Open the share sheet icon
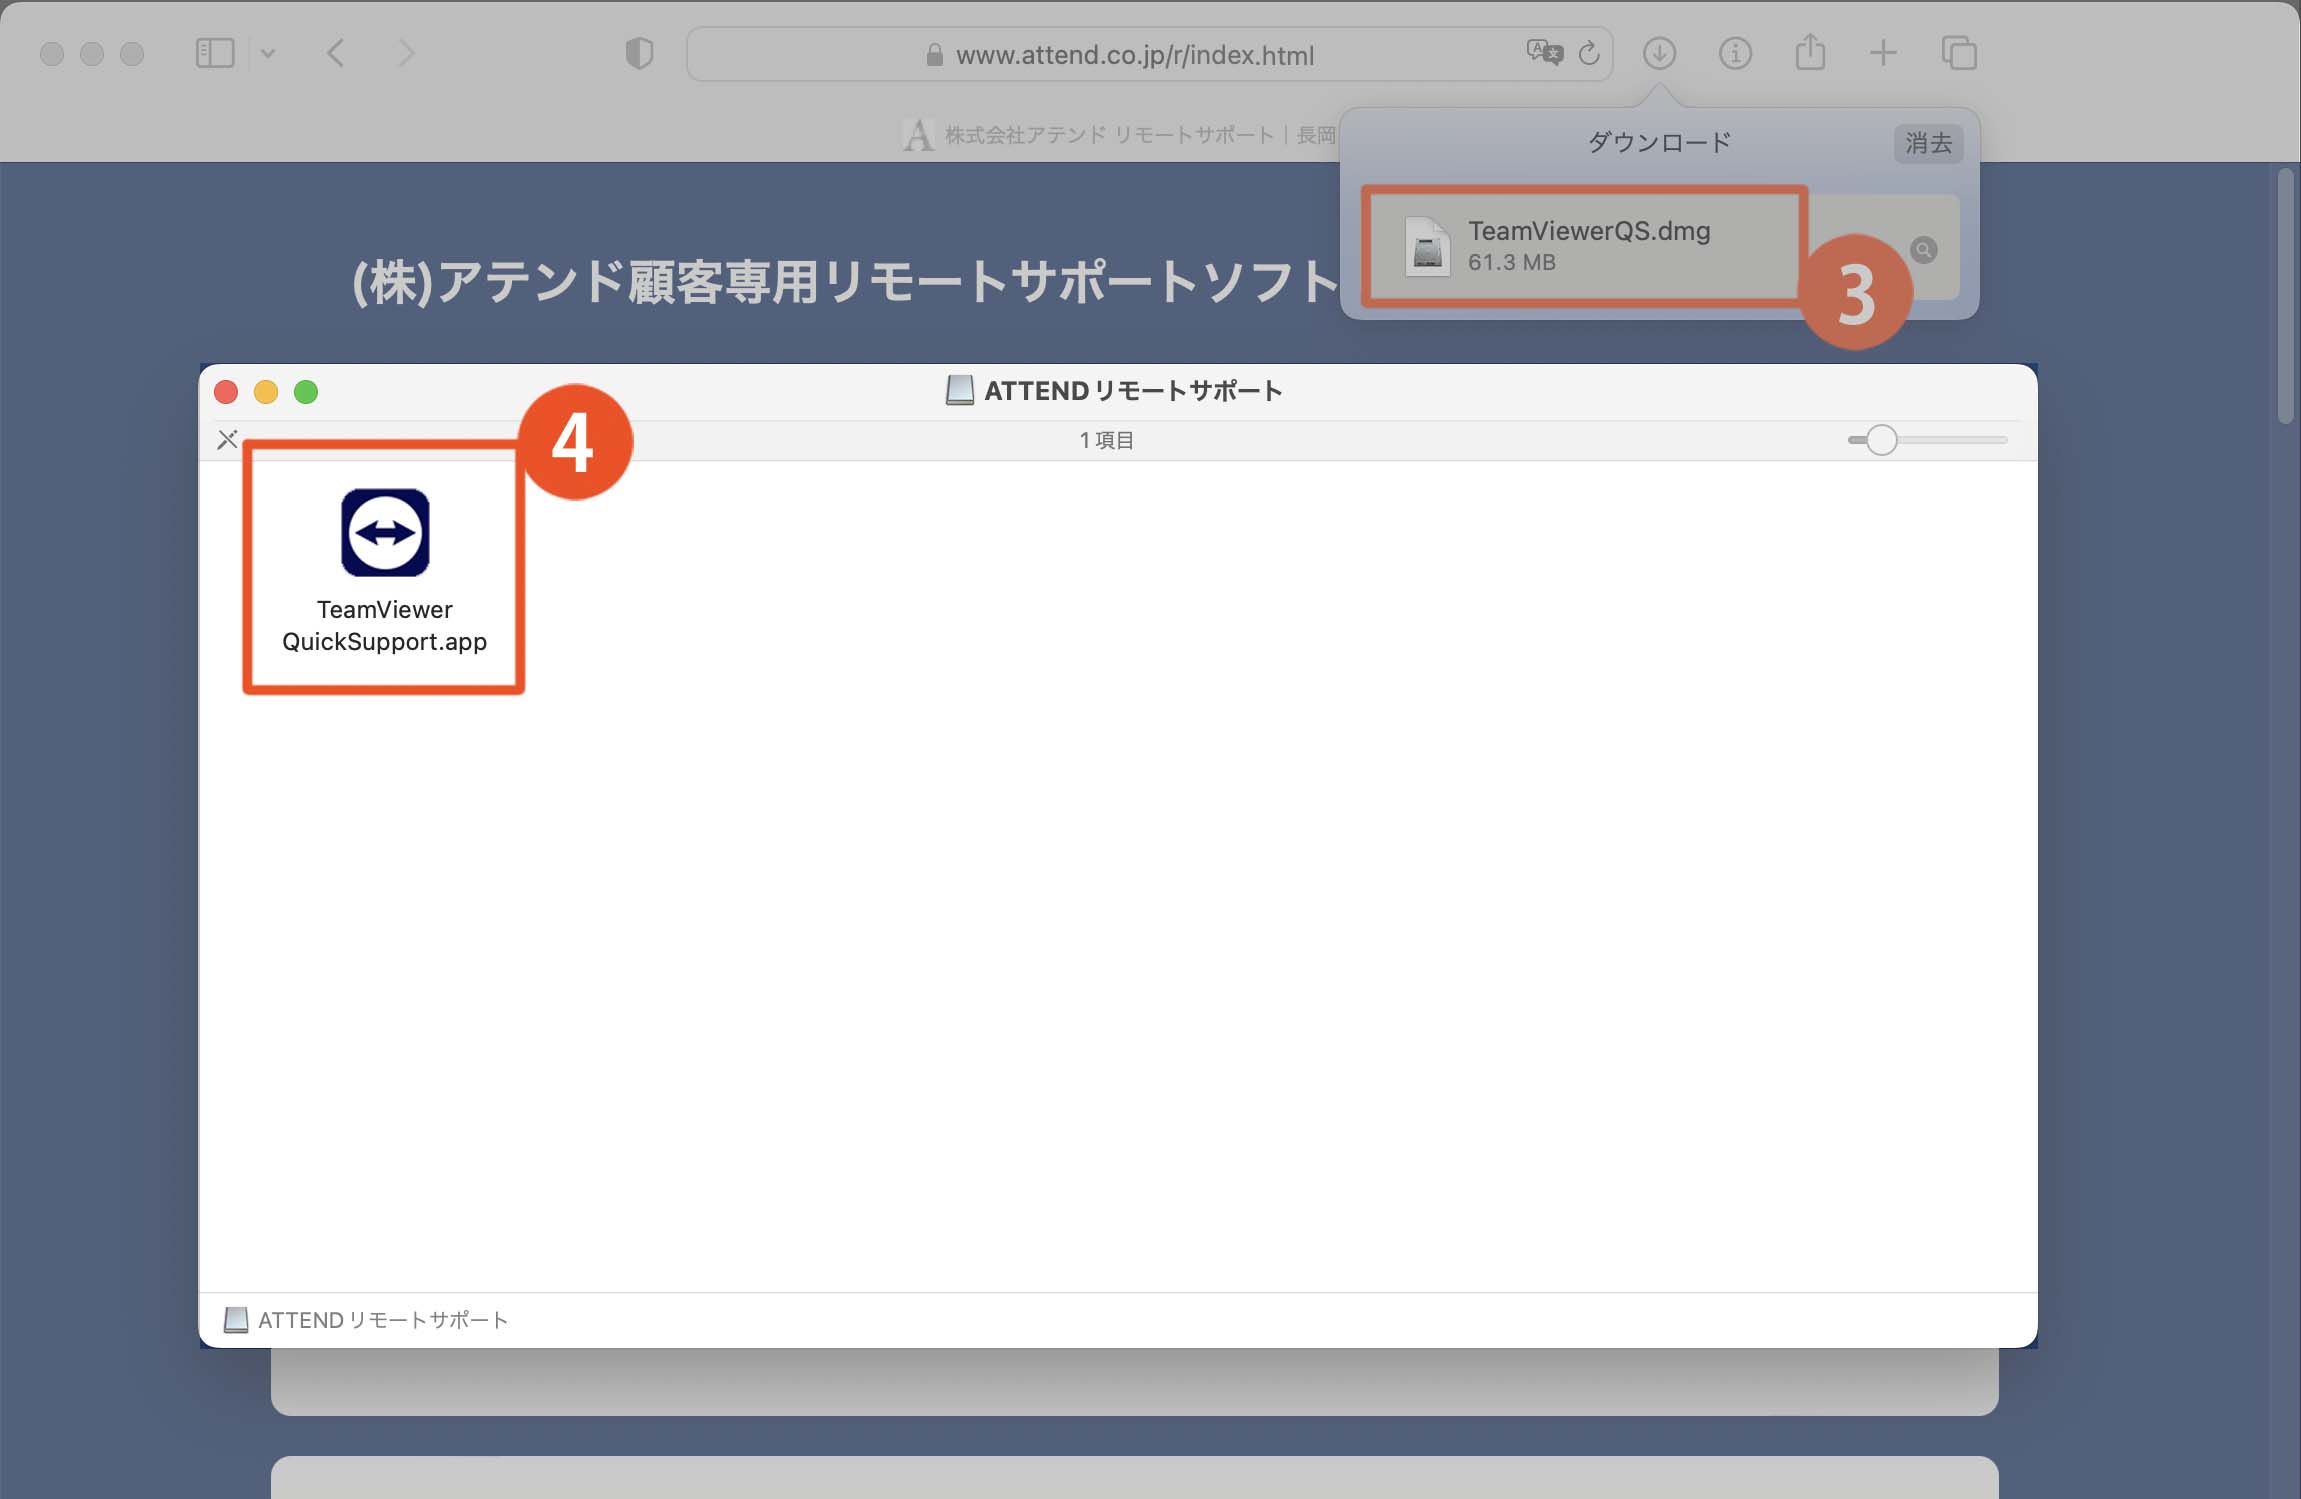Viewport: 2301px width, 1499px height. point(1809,52)
